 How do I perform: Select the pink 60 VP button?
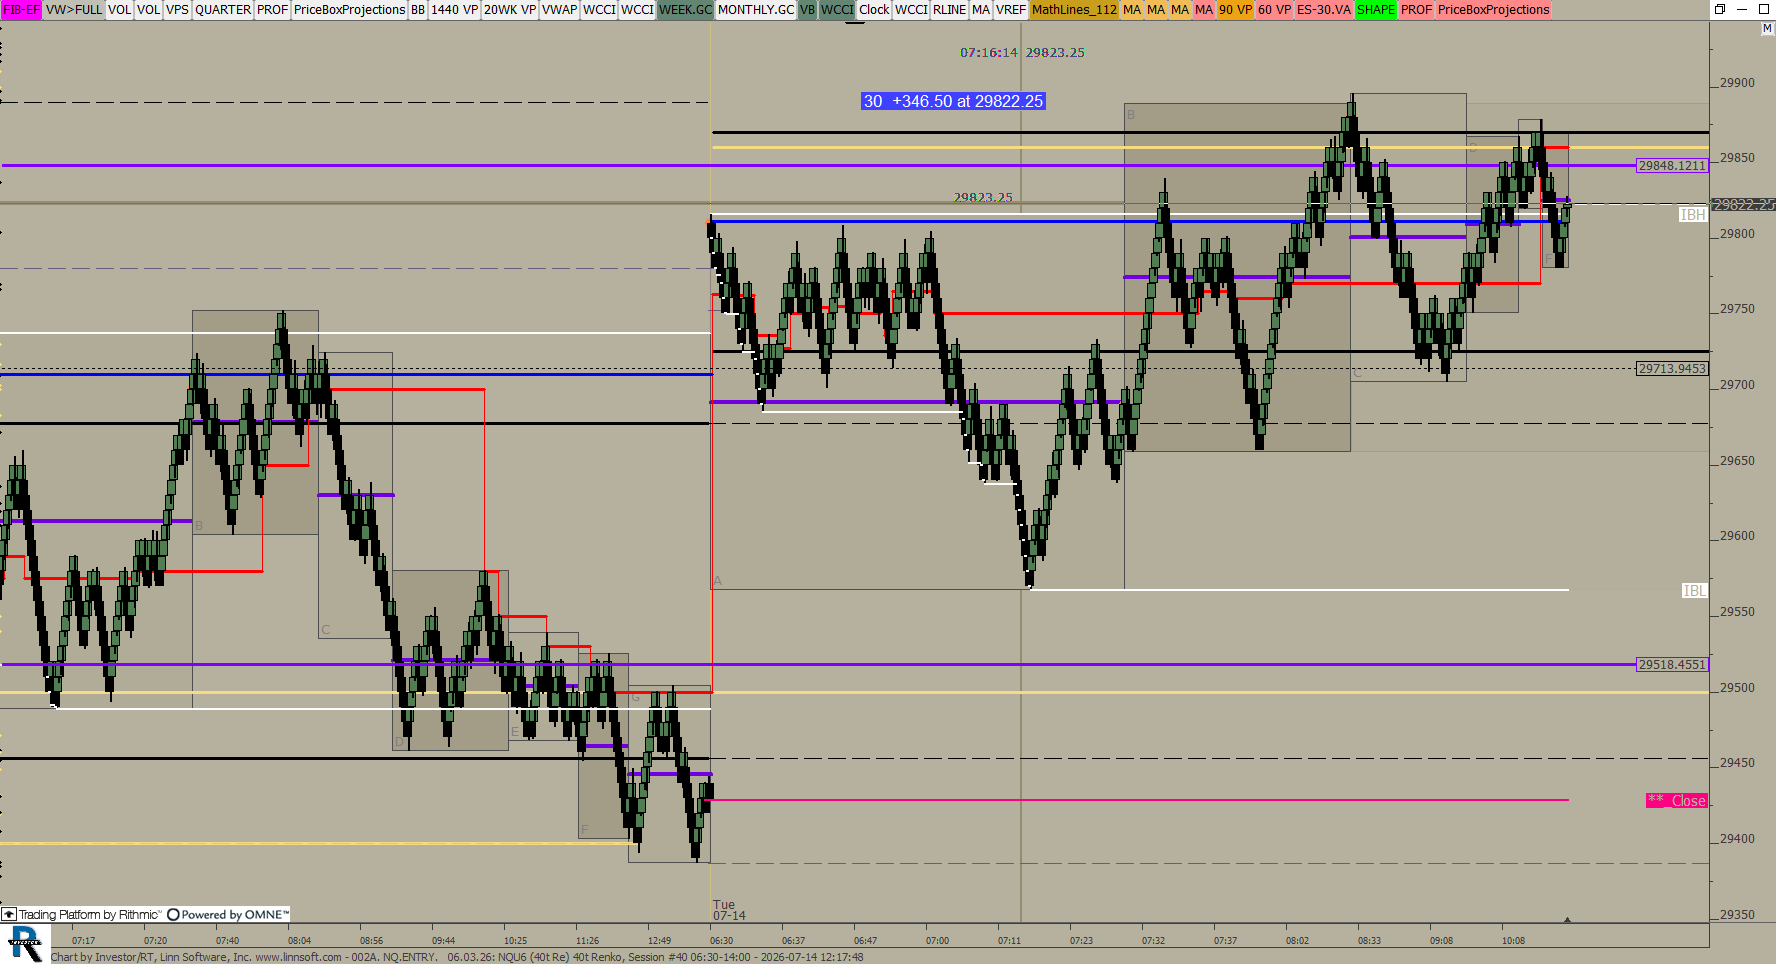(1274, 9)
